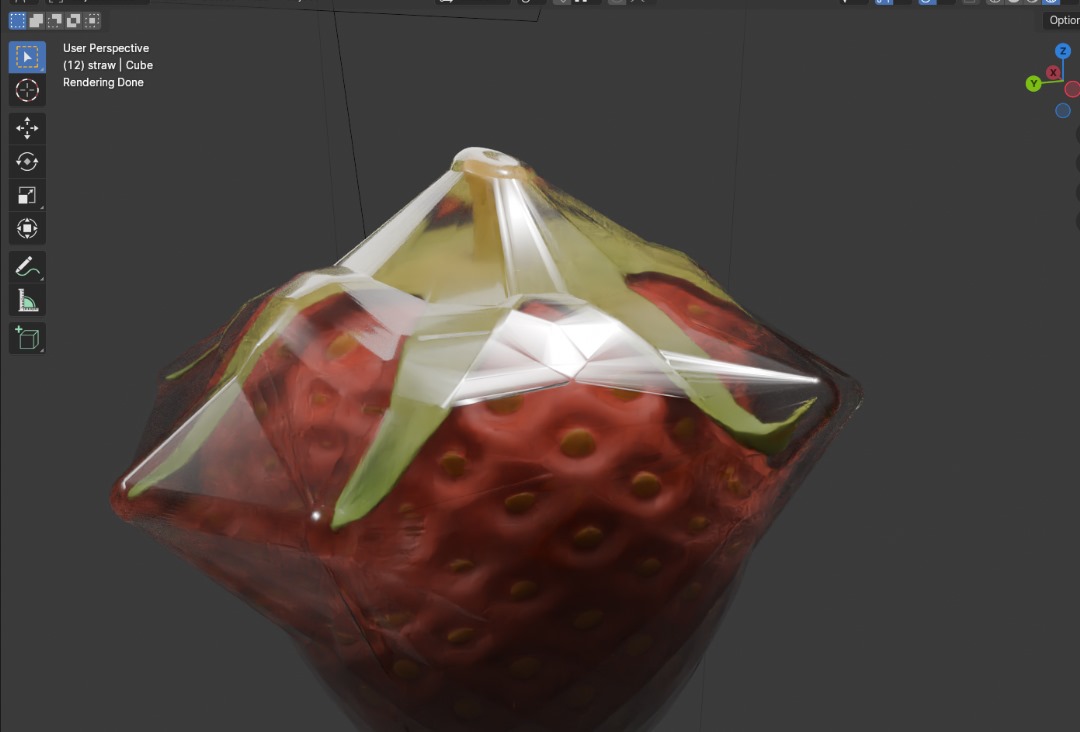Viewport: 1080px width, 732px height.
Task: Open the Options dropdown
Action: [1061, 21]
